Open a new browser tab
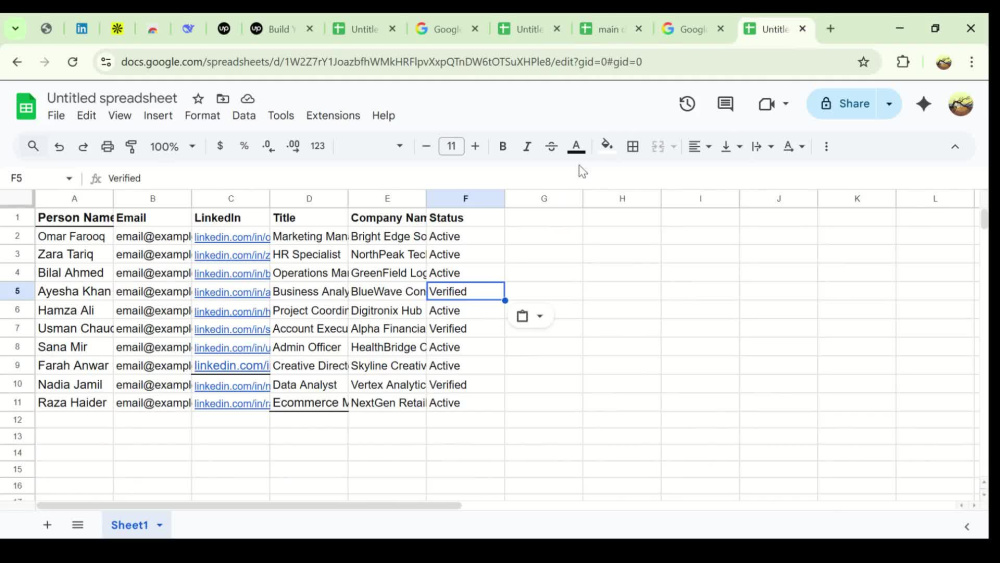The image size is (1000, 563). tap(830, 29)
